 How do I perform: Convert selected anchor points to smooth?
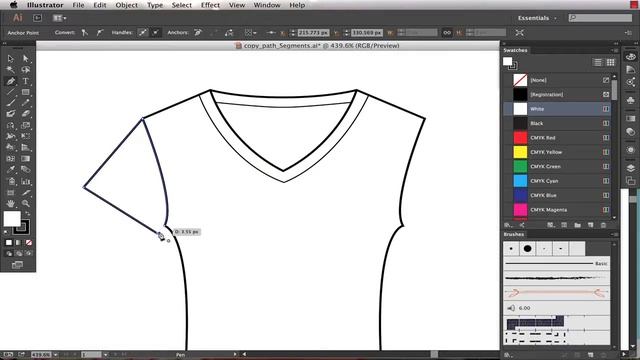(x=100, y=33)
